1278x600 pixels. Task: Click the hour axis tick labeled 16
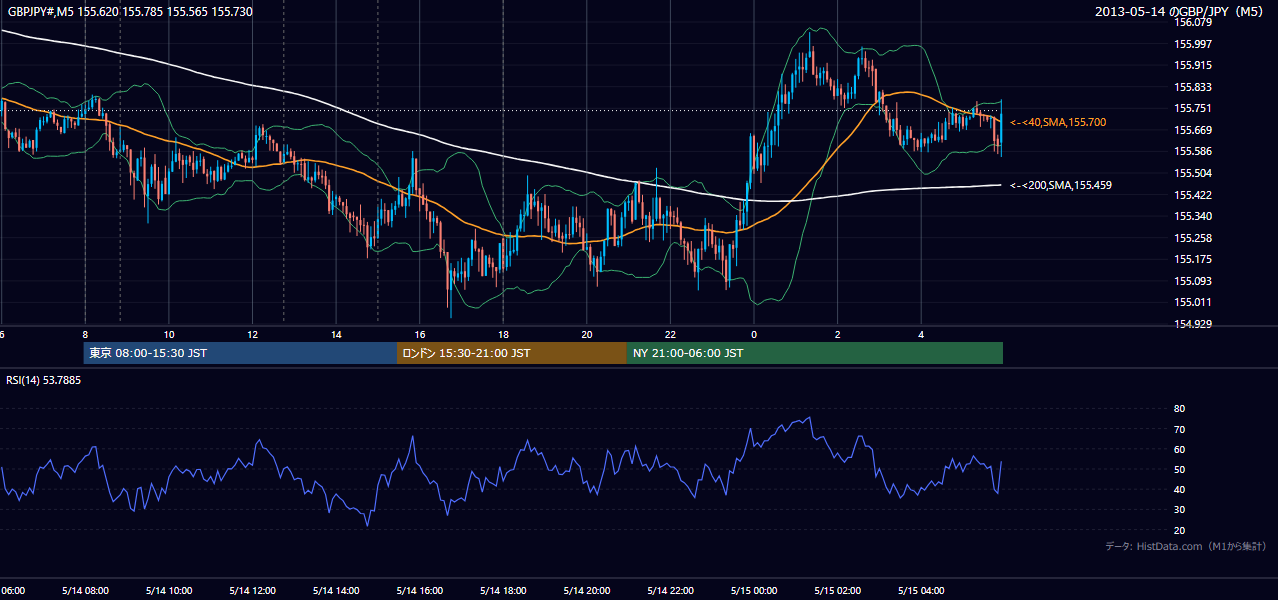(420, 335)
